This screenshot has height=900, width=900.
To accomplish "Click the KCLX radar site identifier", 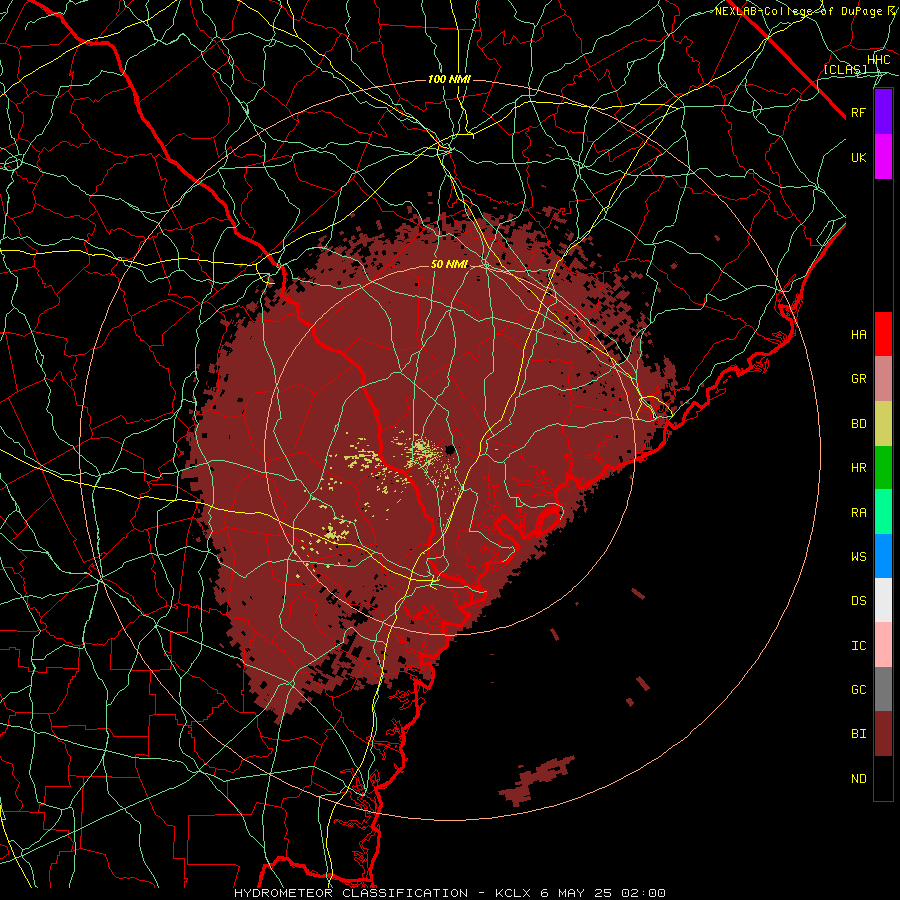I will pyautogui.click(x=515, y=893).
